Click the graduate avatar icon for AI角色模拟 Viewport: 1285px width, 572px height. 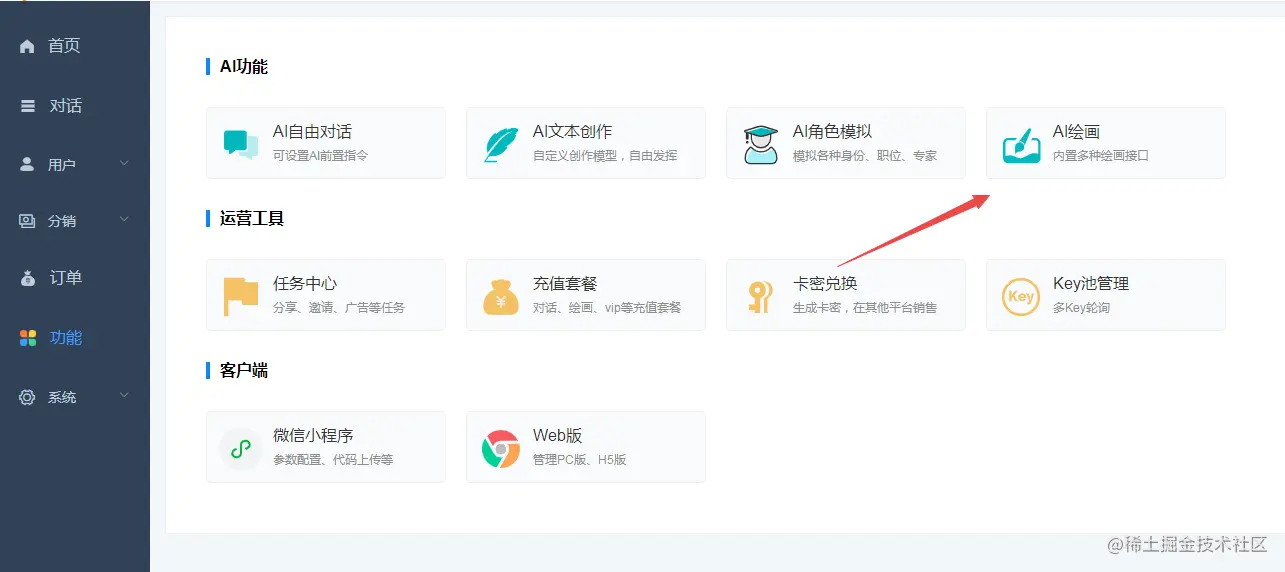click(x=760, y=144)
